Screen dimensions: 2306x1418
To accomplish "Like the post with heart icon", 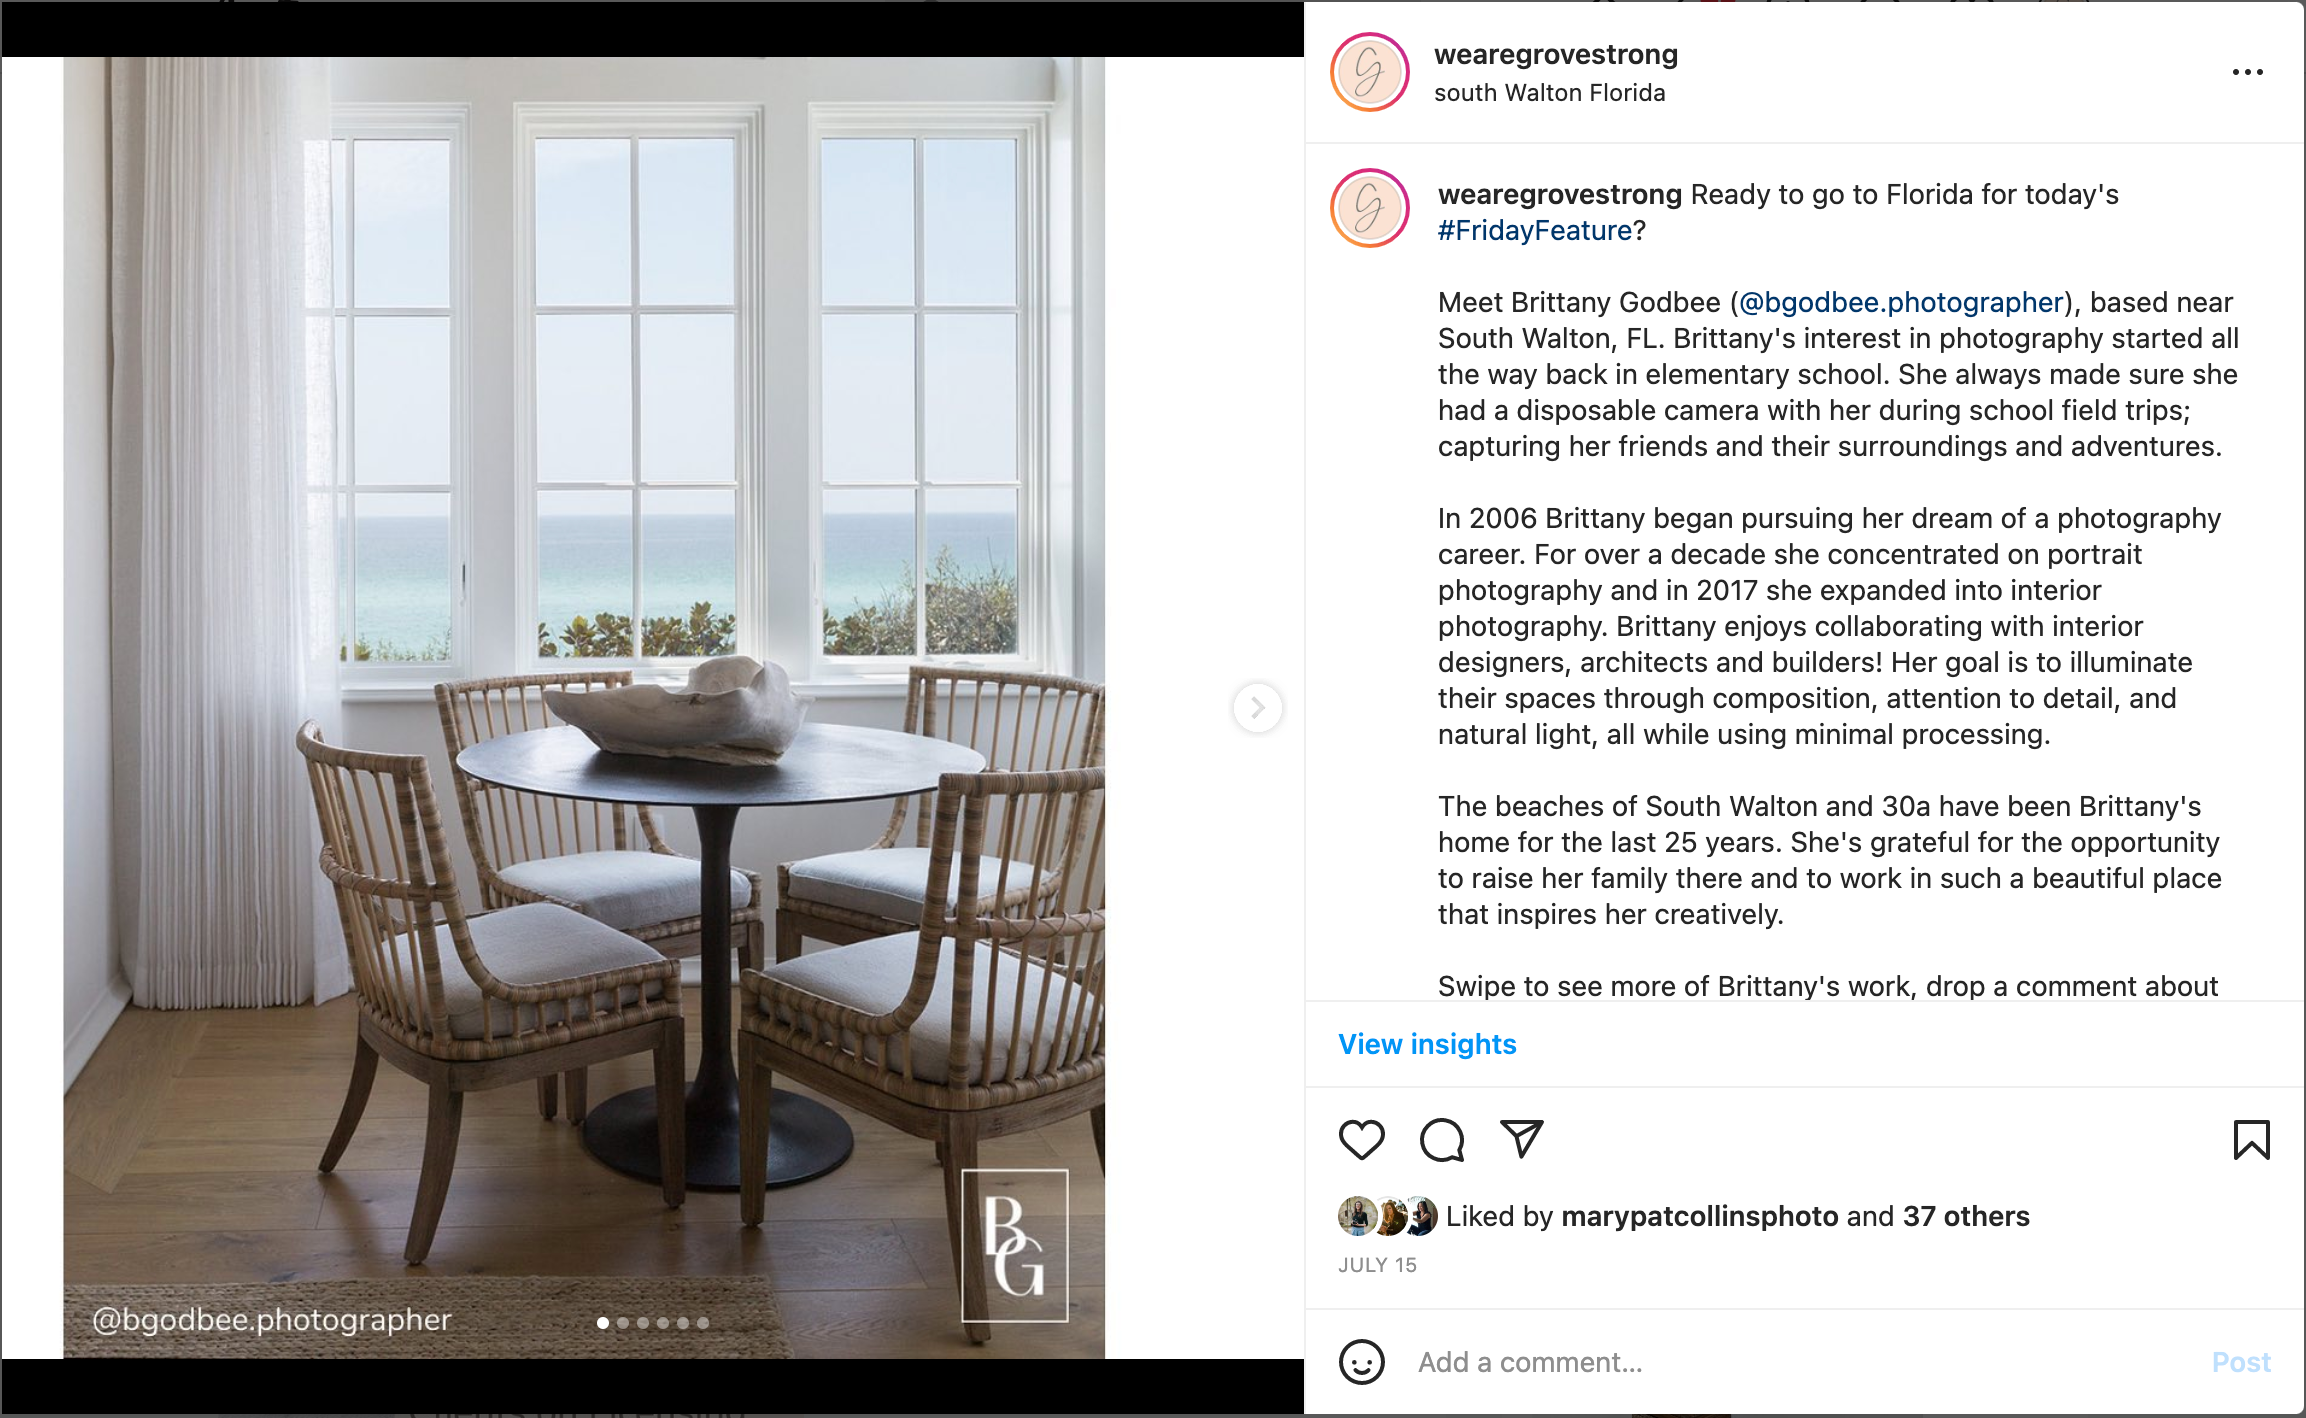I will coord(1361,1140).
